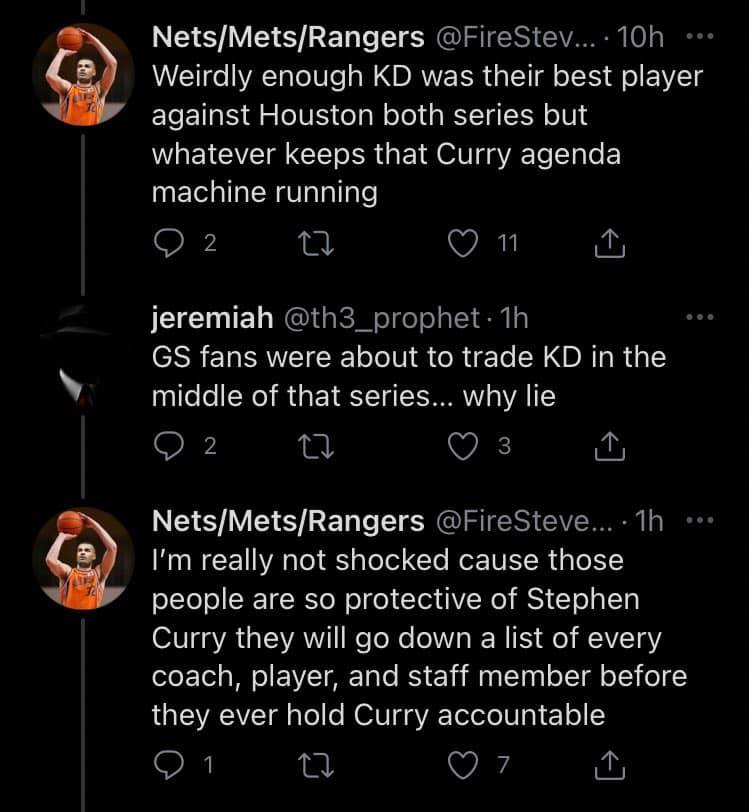Like the tweet with 7 likes
The image size is (749, 812).
pos(464,766)
